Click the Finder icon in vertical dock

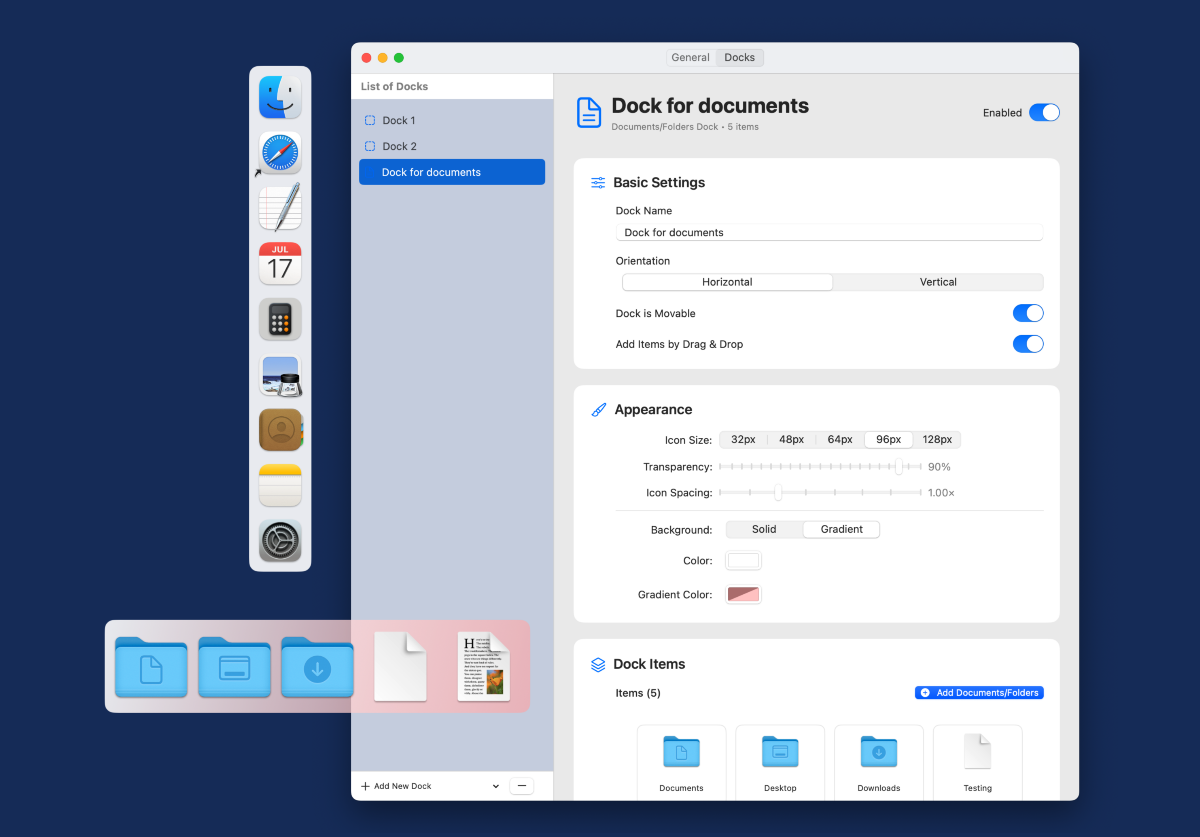[x=280, y=98]
